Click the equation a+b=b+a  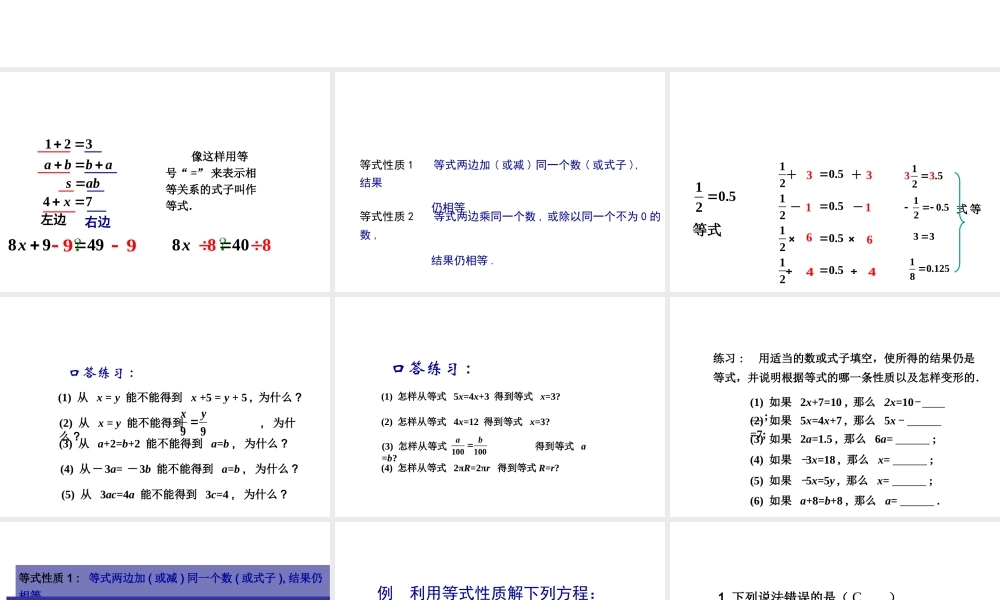click(78, 165)
